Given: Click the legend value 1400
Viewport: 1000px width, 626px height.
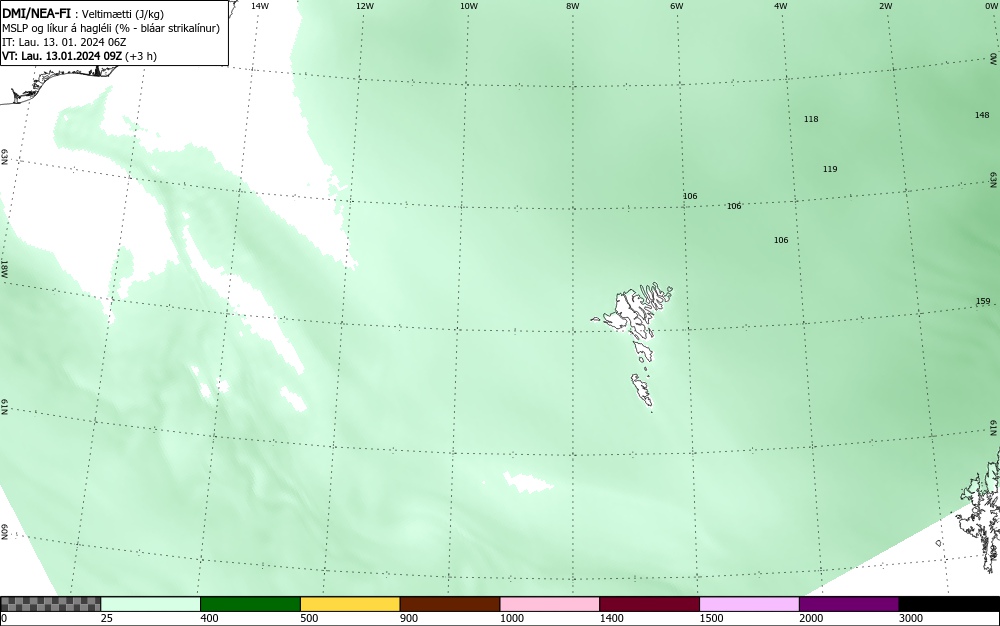Looking at the screenshot, I should pos(612,618).
